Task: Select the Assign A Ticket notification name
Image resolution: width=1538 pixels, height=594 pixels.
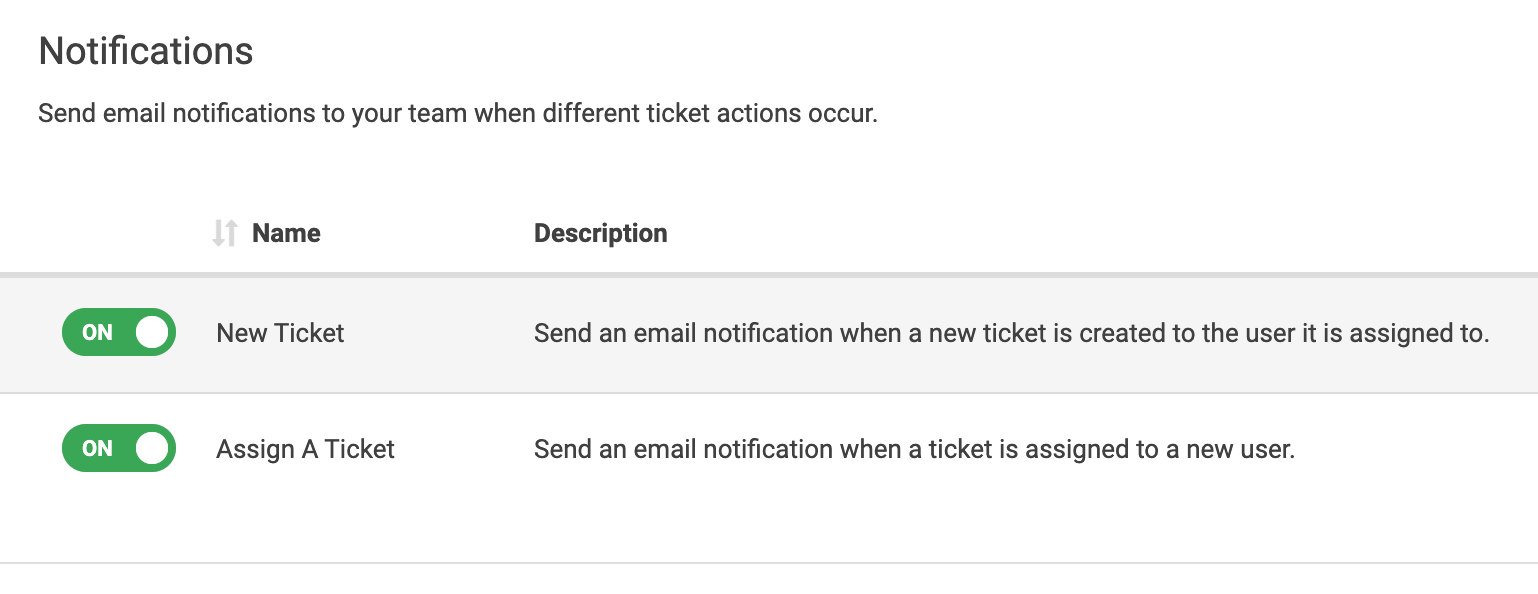Action: (305, 450)
